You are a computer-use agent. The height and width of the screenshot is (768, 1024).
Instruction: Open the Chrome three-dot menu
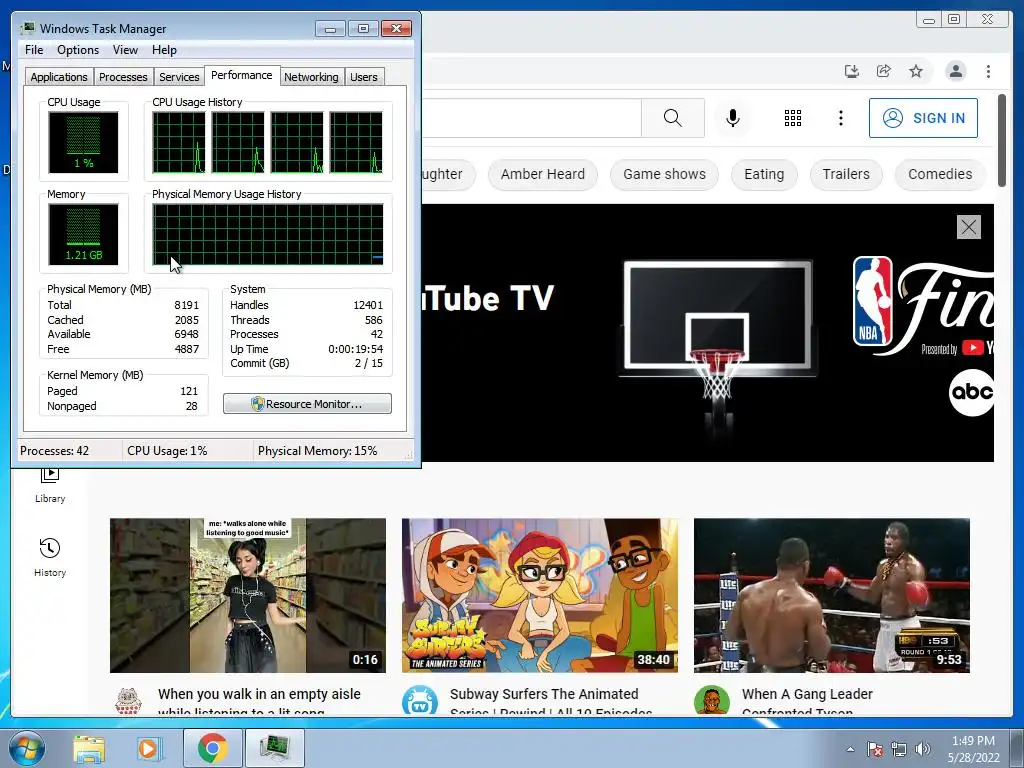pos(988,71)
